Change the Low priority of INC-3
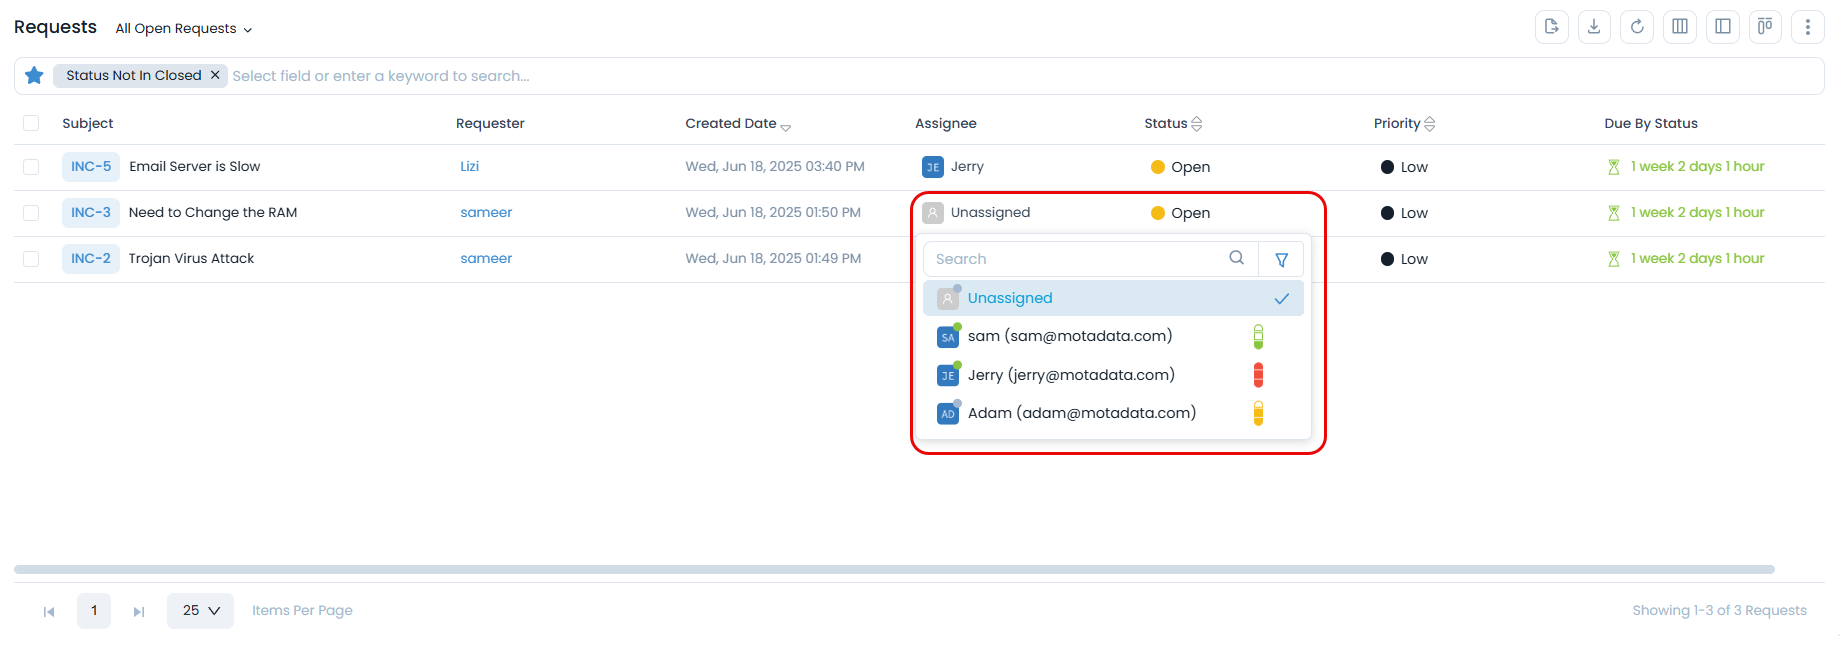Viewport: 1840px width, 648px height. point(1404,213)
